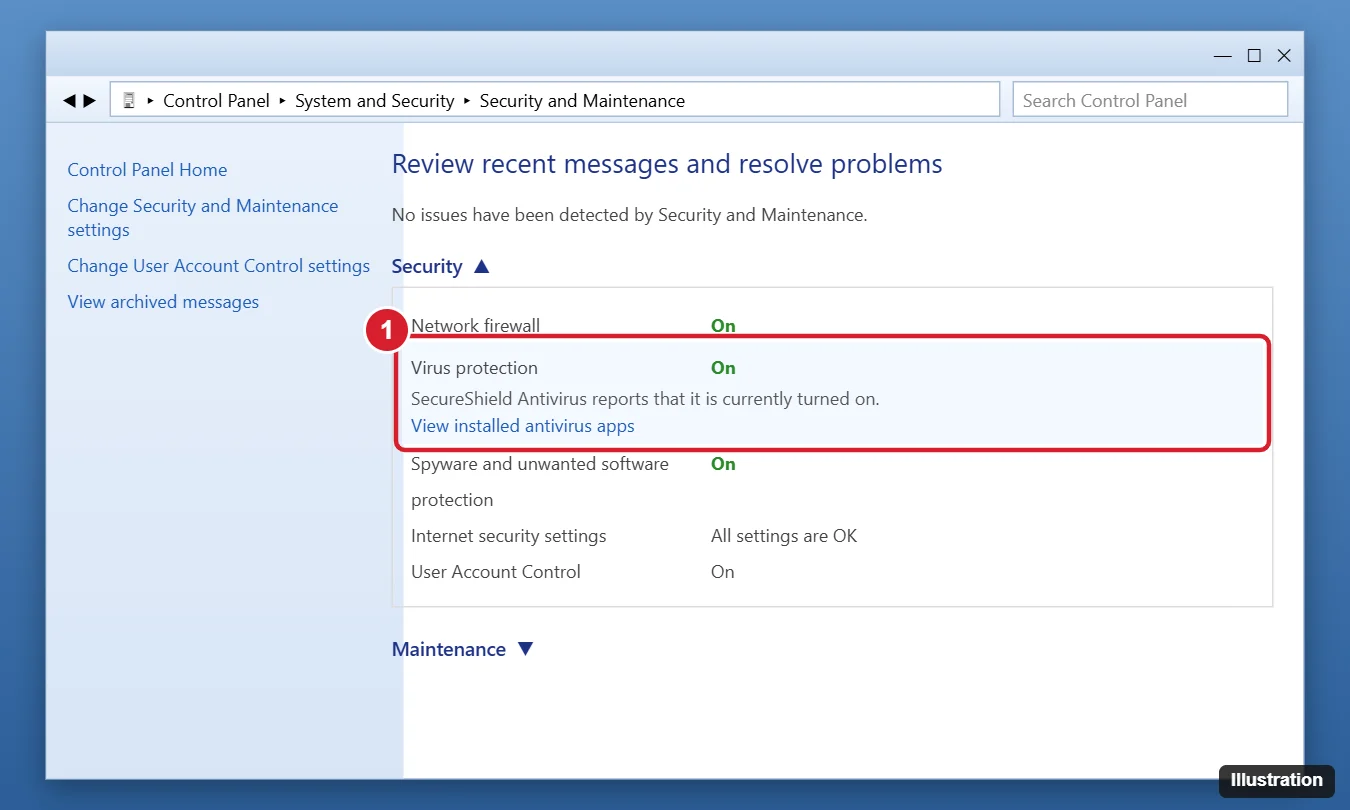Open View installed antivirus apps link
The height and width of the screenshot is (810, 1350).
click(523, 426)
